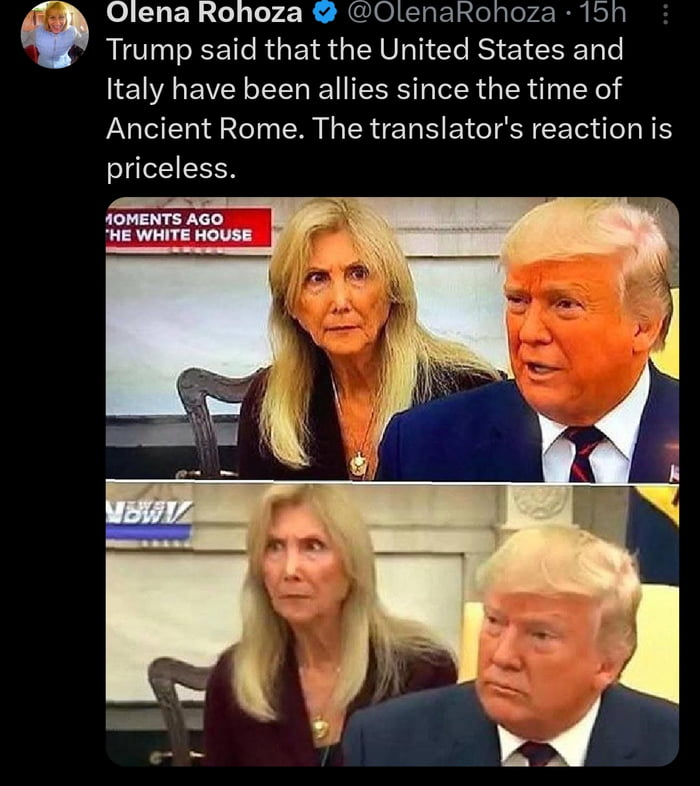Click the gold pendant in top photo
700x786 pixels.
358,464
